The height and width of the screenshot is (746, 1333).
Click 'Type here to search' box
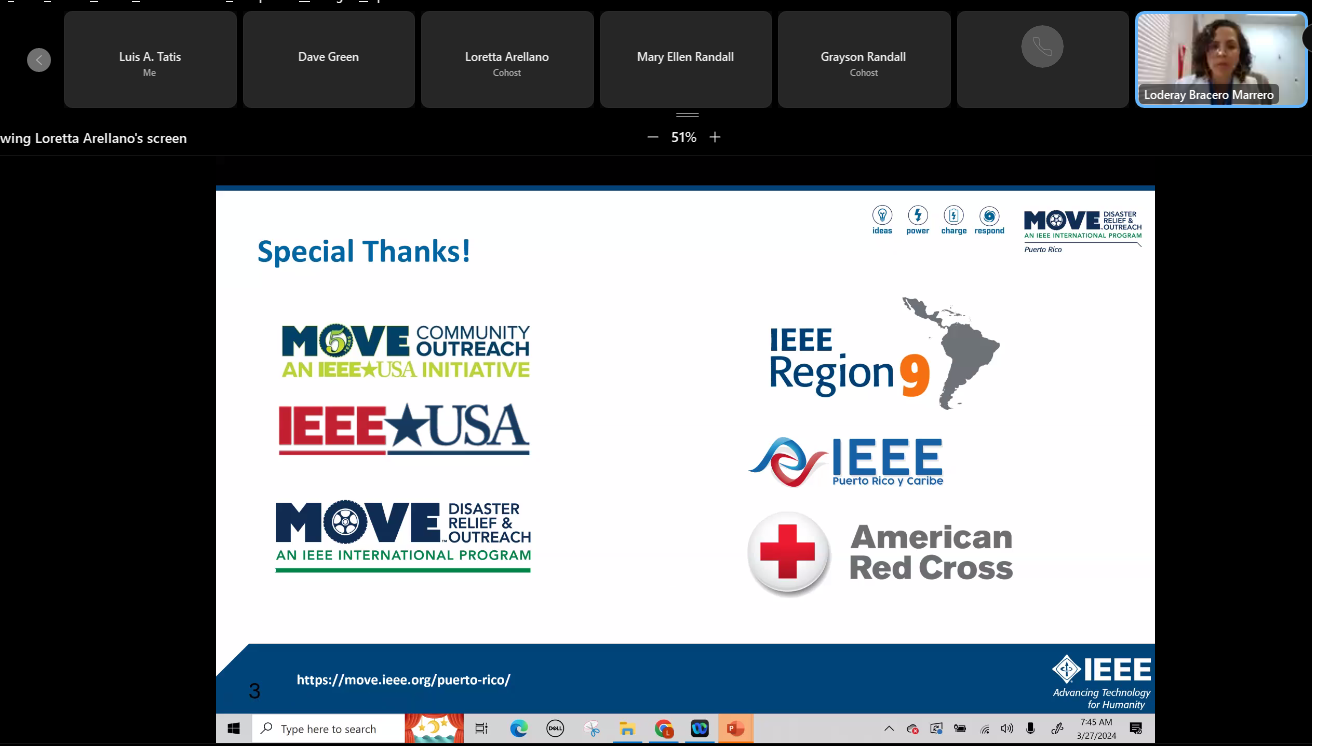click(x=328, y=729)
